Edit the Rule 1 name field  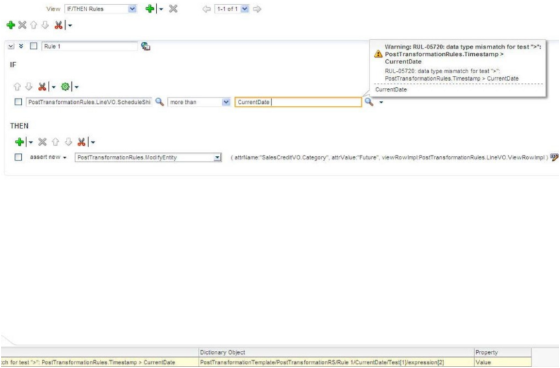pos(89,46)
